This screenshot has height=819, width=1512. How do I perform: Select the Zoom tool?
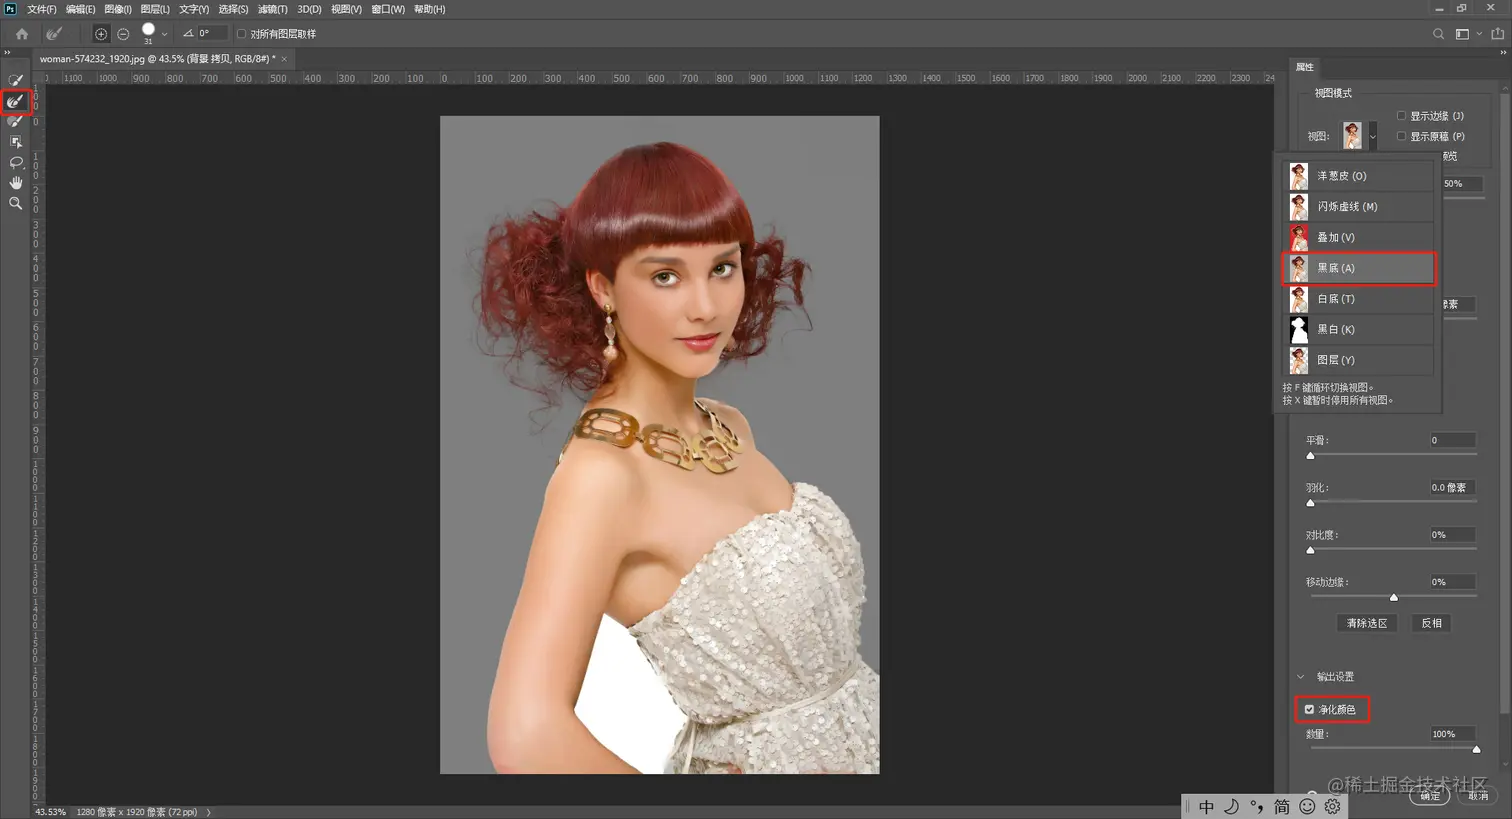[x=16, y=203]
